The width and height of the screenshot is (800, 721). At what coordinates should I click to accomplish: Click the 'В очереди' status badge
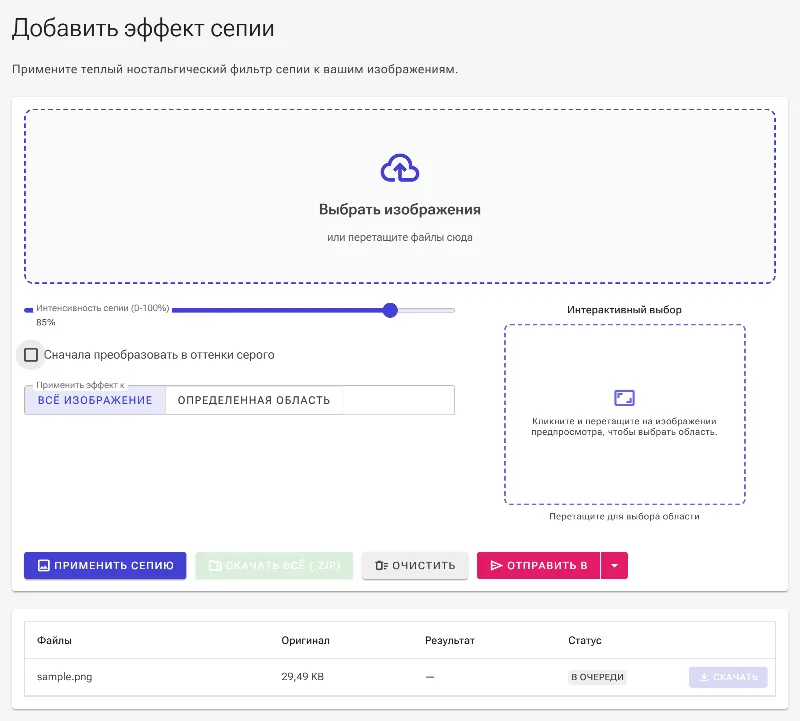click(597, 677)
